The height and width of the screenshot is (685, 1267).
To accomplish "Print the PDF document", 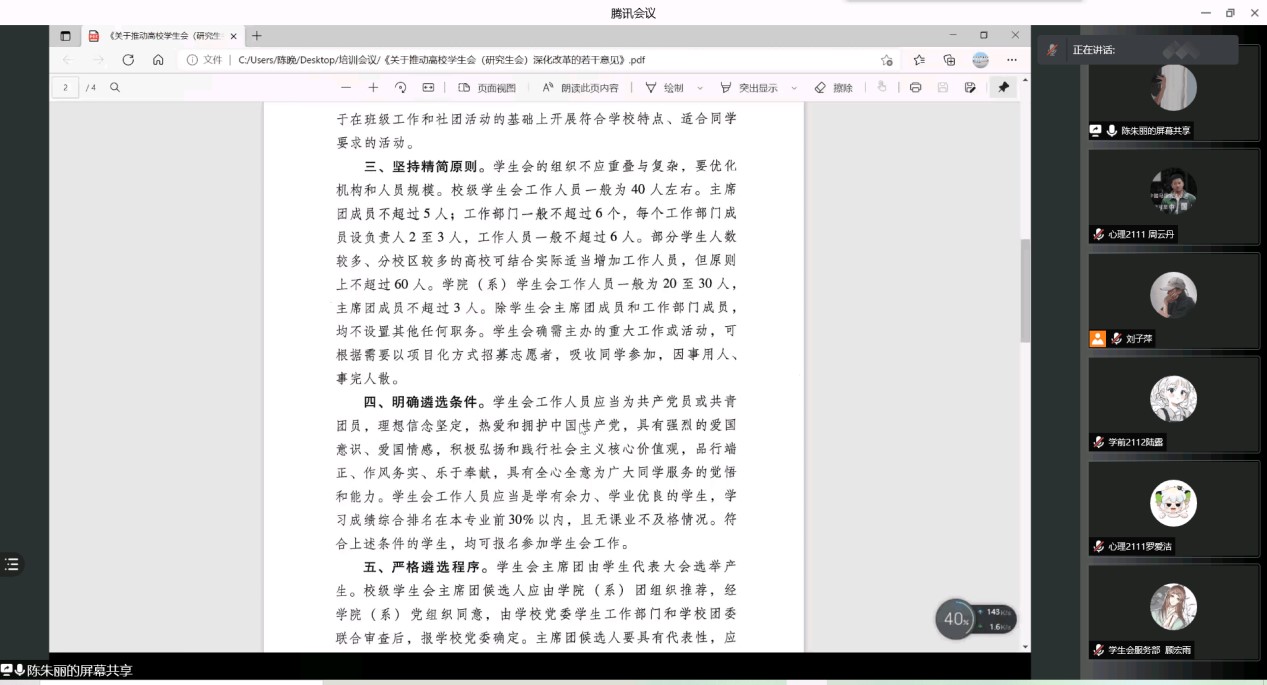I will click(915, 88).
